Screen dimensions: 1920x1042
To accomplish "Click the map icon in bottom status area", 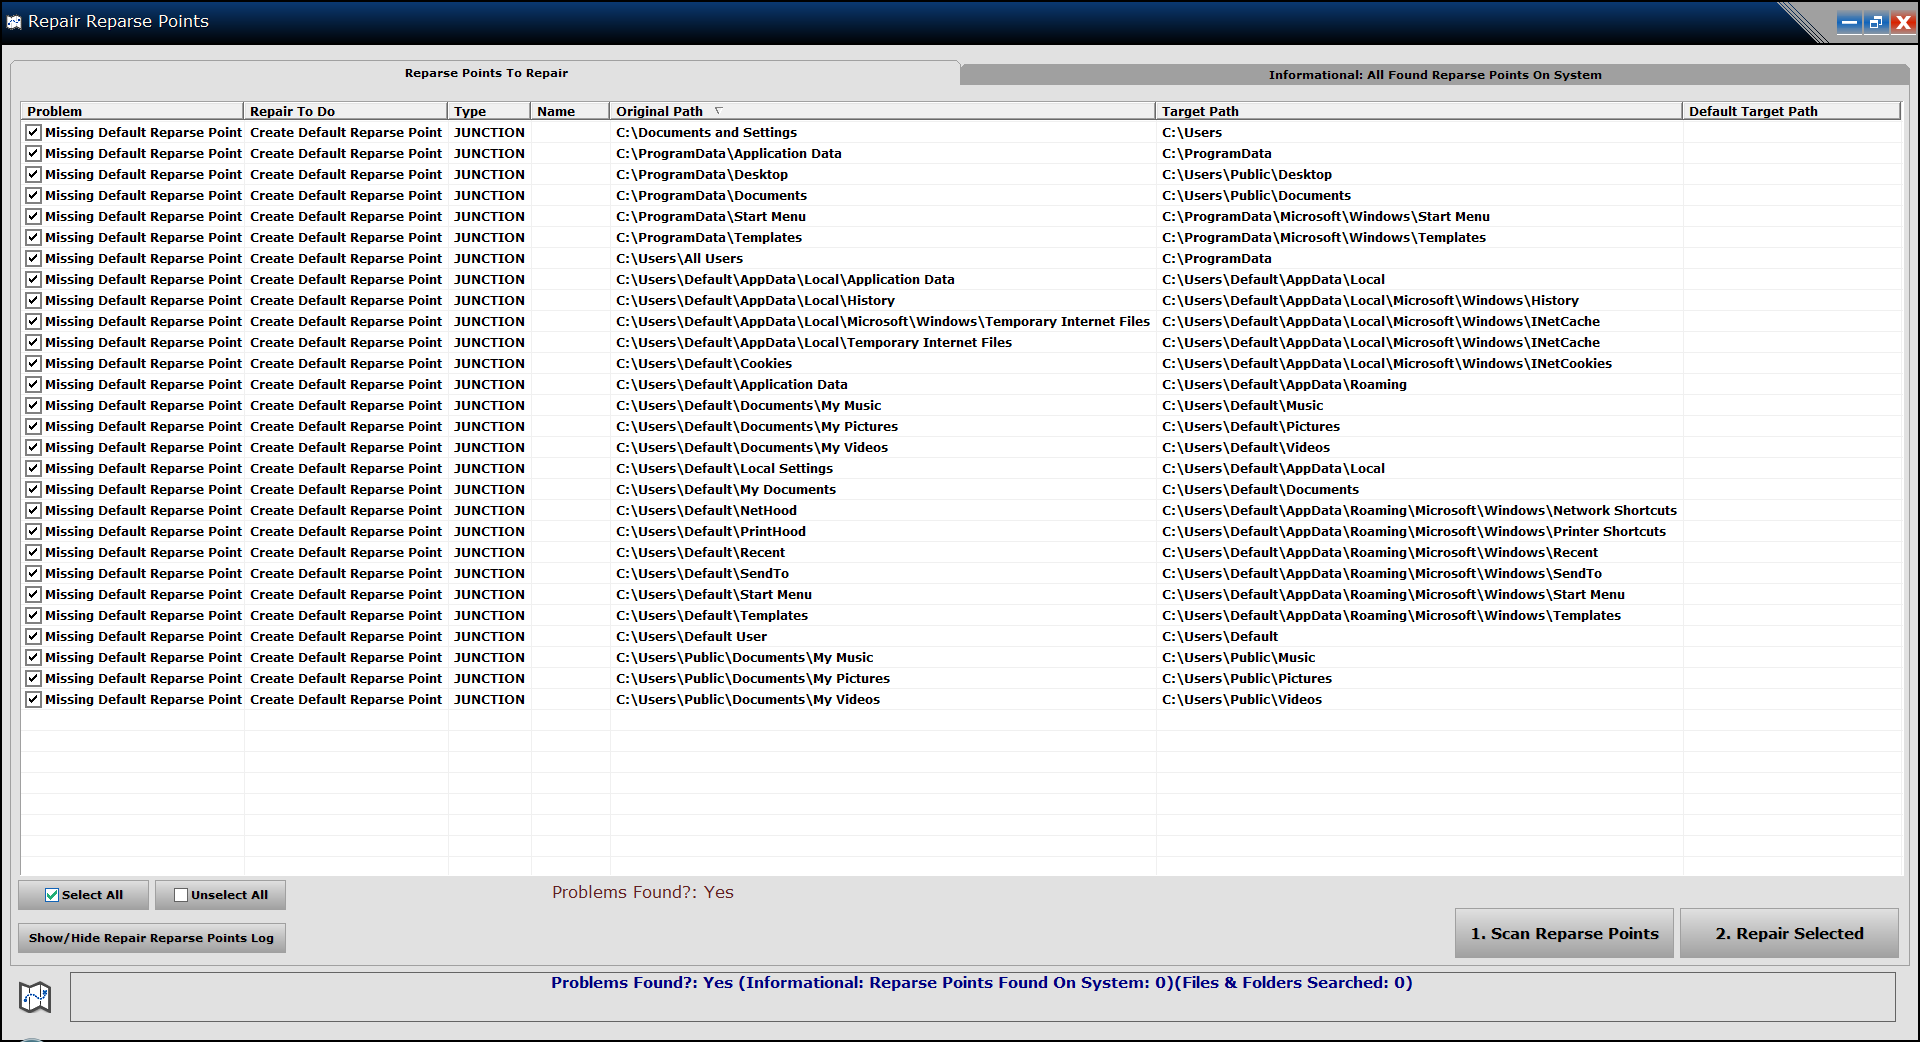I will [35, 996].
